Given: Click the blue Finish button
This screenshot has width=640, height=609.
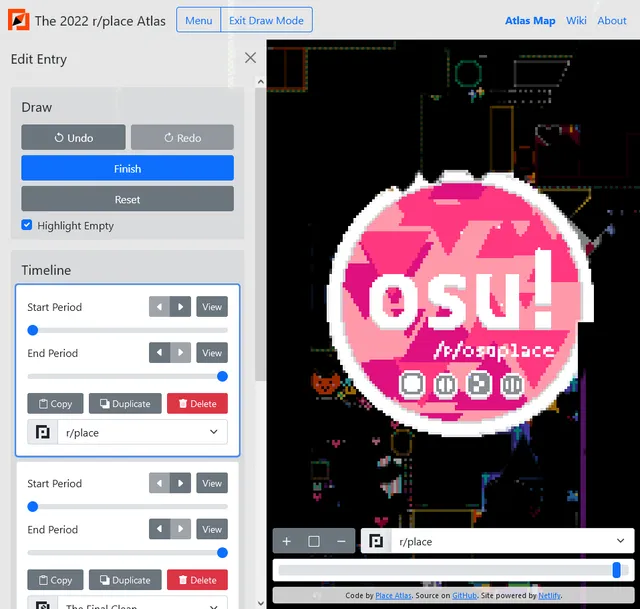Looking at the screenshot, I should point(127,168).
